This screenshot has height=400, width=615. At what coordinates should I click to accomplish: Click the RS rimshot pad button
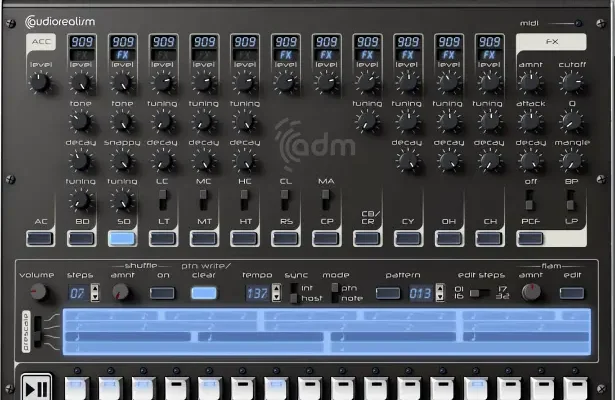[285, 238]
